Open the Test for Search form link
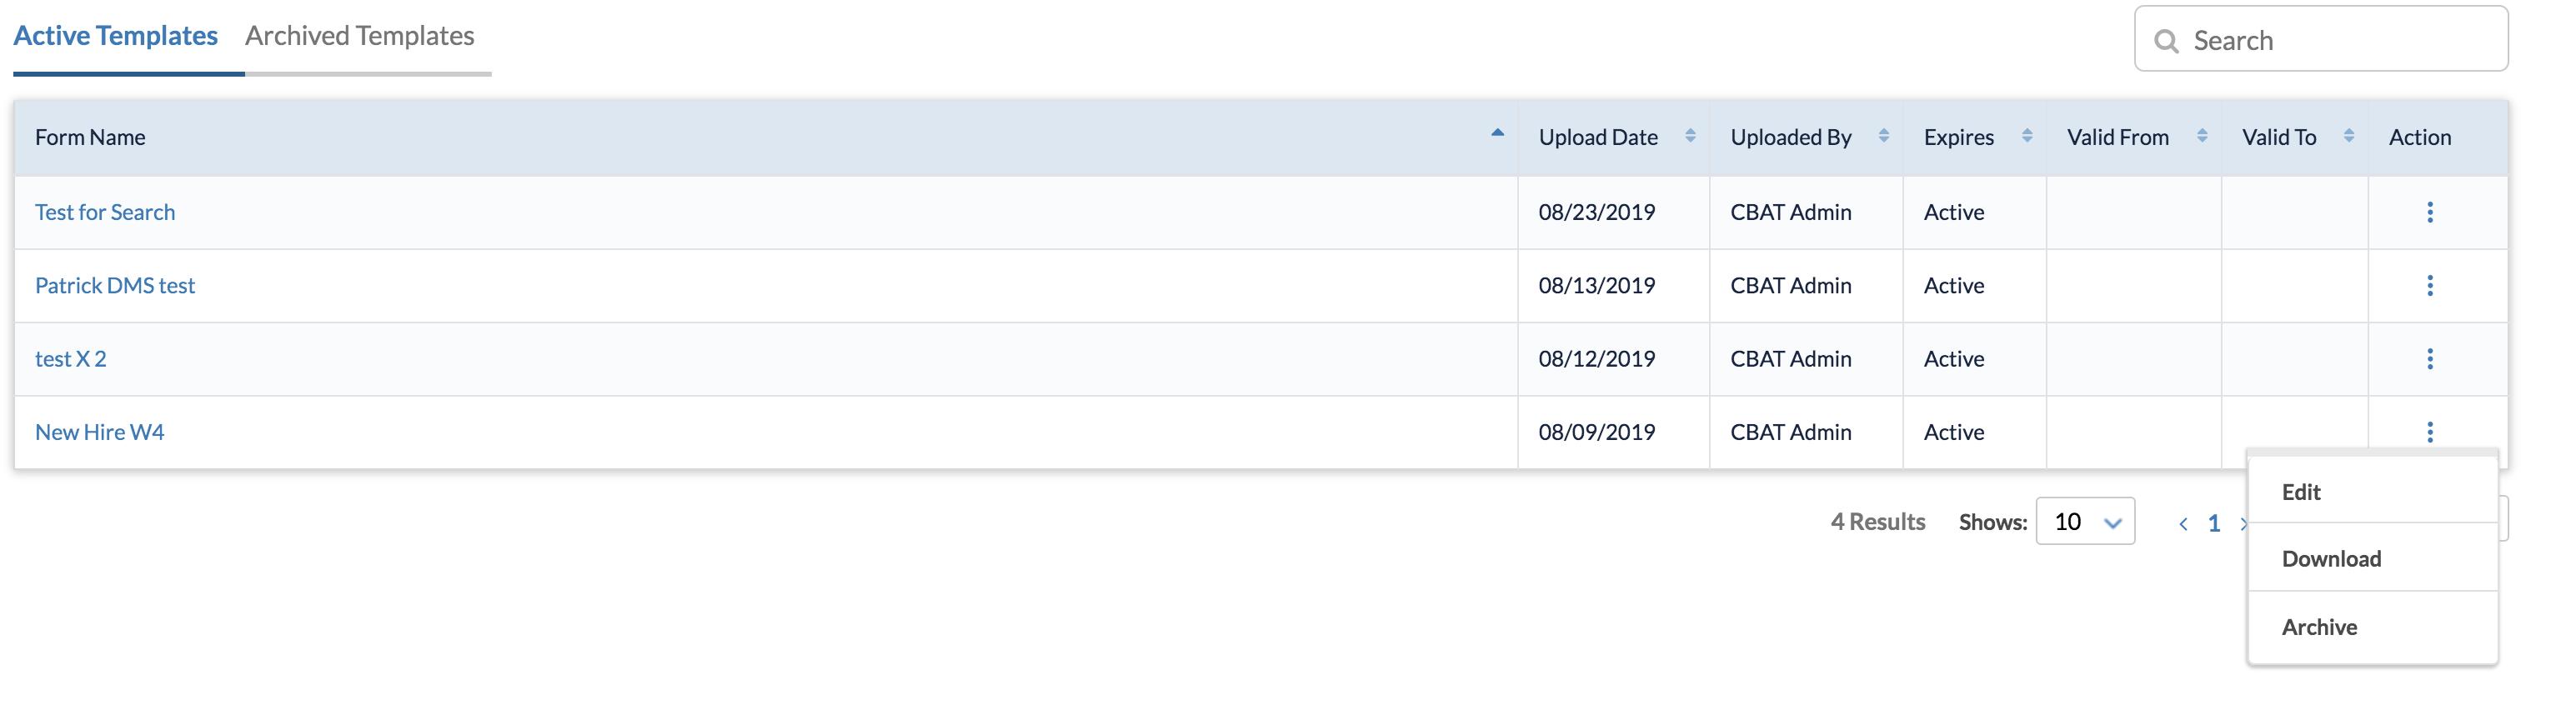This screenshot has width=2576, height=710. point(105,212)
